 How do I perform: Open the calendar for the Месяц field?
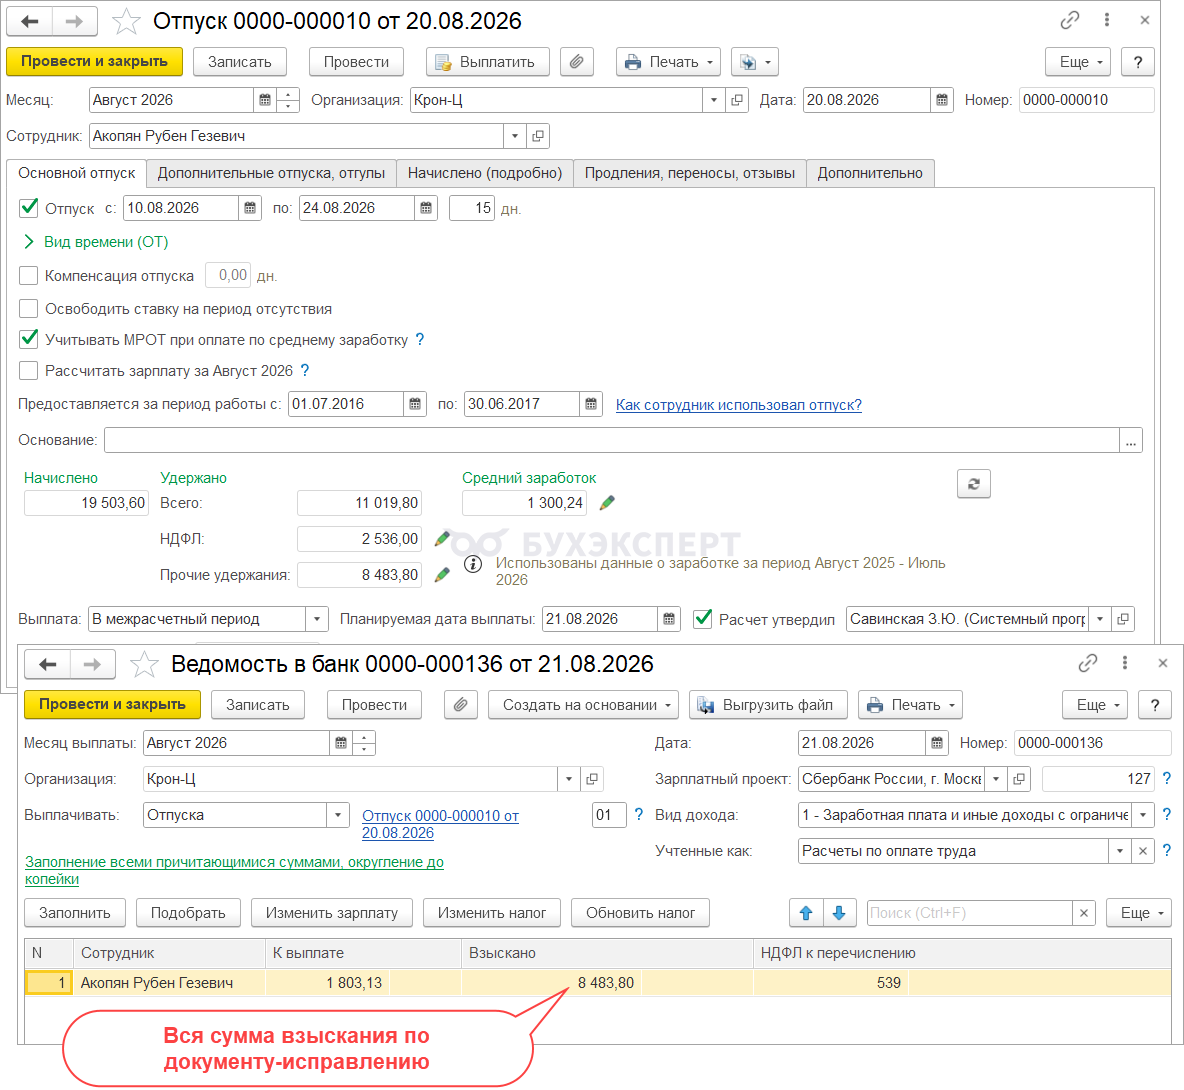[265, 100]
